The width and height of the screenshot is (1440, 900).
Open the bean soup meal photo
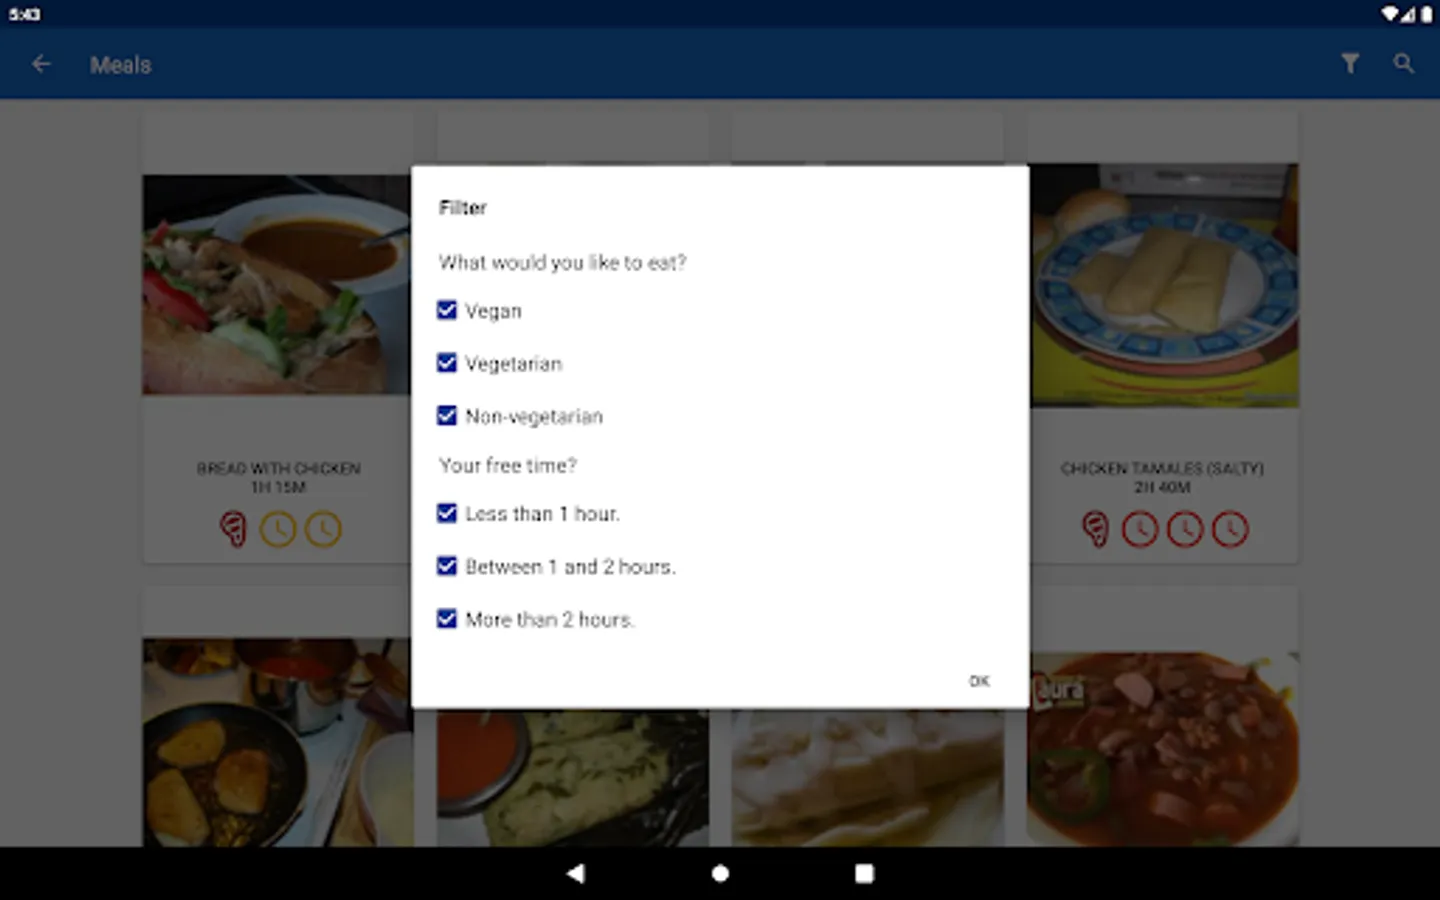[1164, 749]
